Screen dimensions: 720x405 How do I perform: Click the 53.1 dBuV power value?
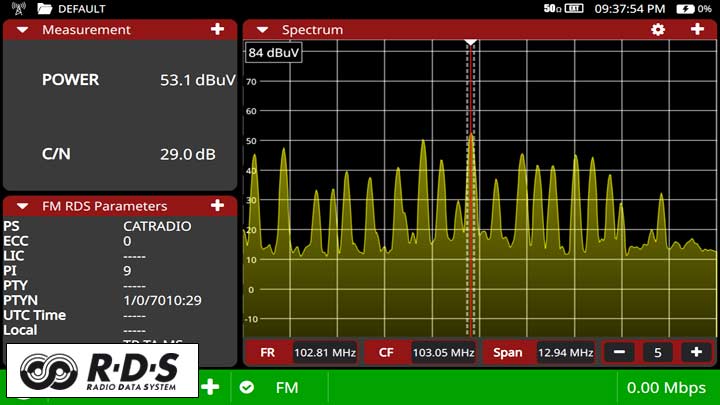(x=197, y=80)
